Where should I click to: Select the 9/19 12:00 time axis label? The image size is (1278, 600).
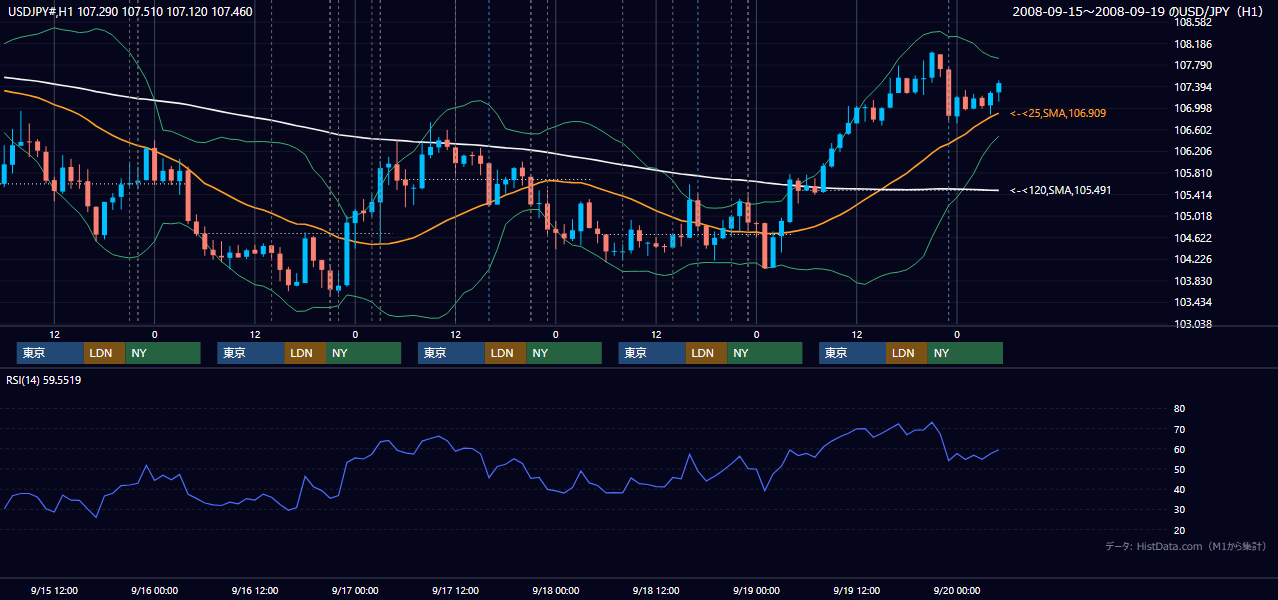(x=857, y=590)
